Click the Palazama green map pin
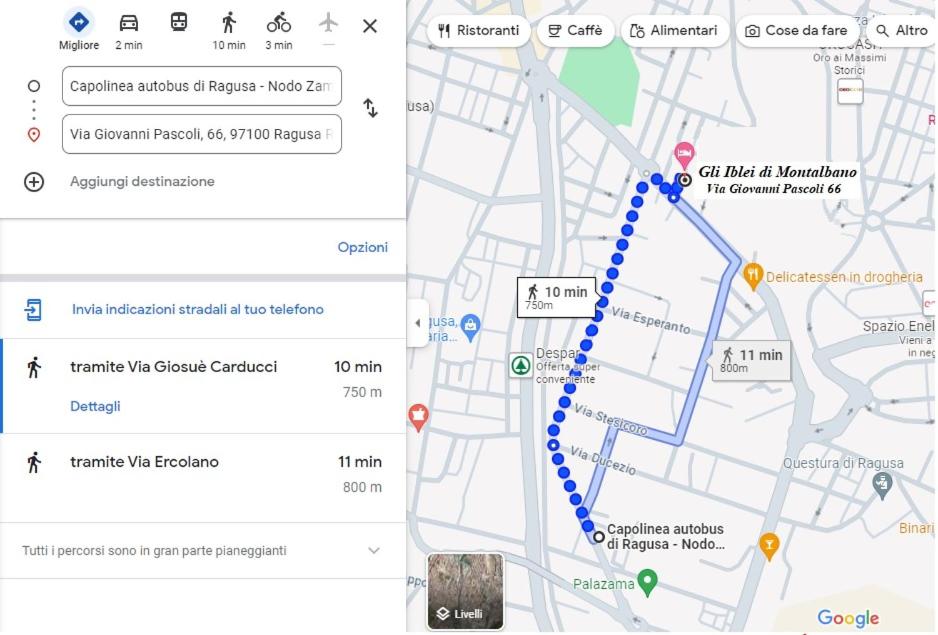This screenshot has height=635, width=938. (647, 582)
